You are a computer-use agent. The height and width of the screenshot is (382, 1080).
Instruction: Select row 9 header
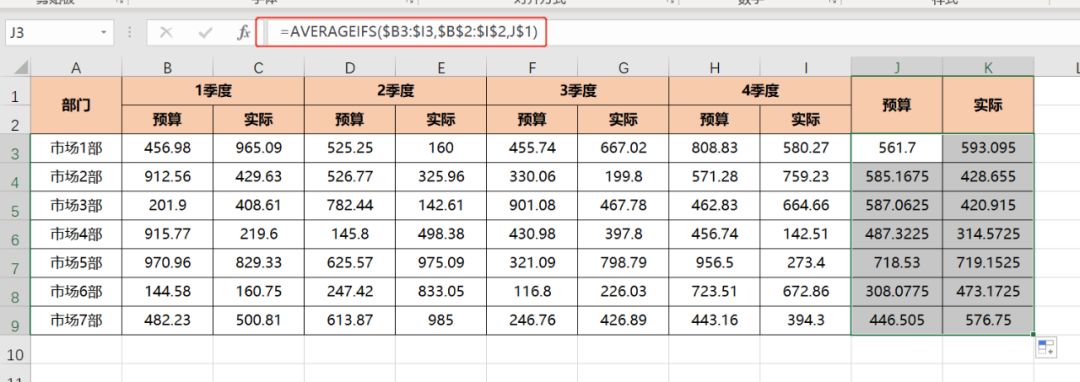(15, 321)
